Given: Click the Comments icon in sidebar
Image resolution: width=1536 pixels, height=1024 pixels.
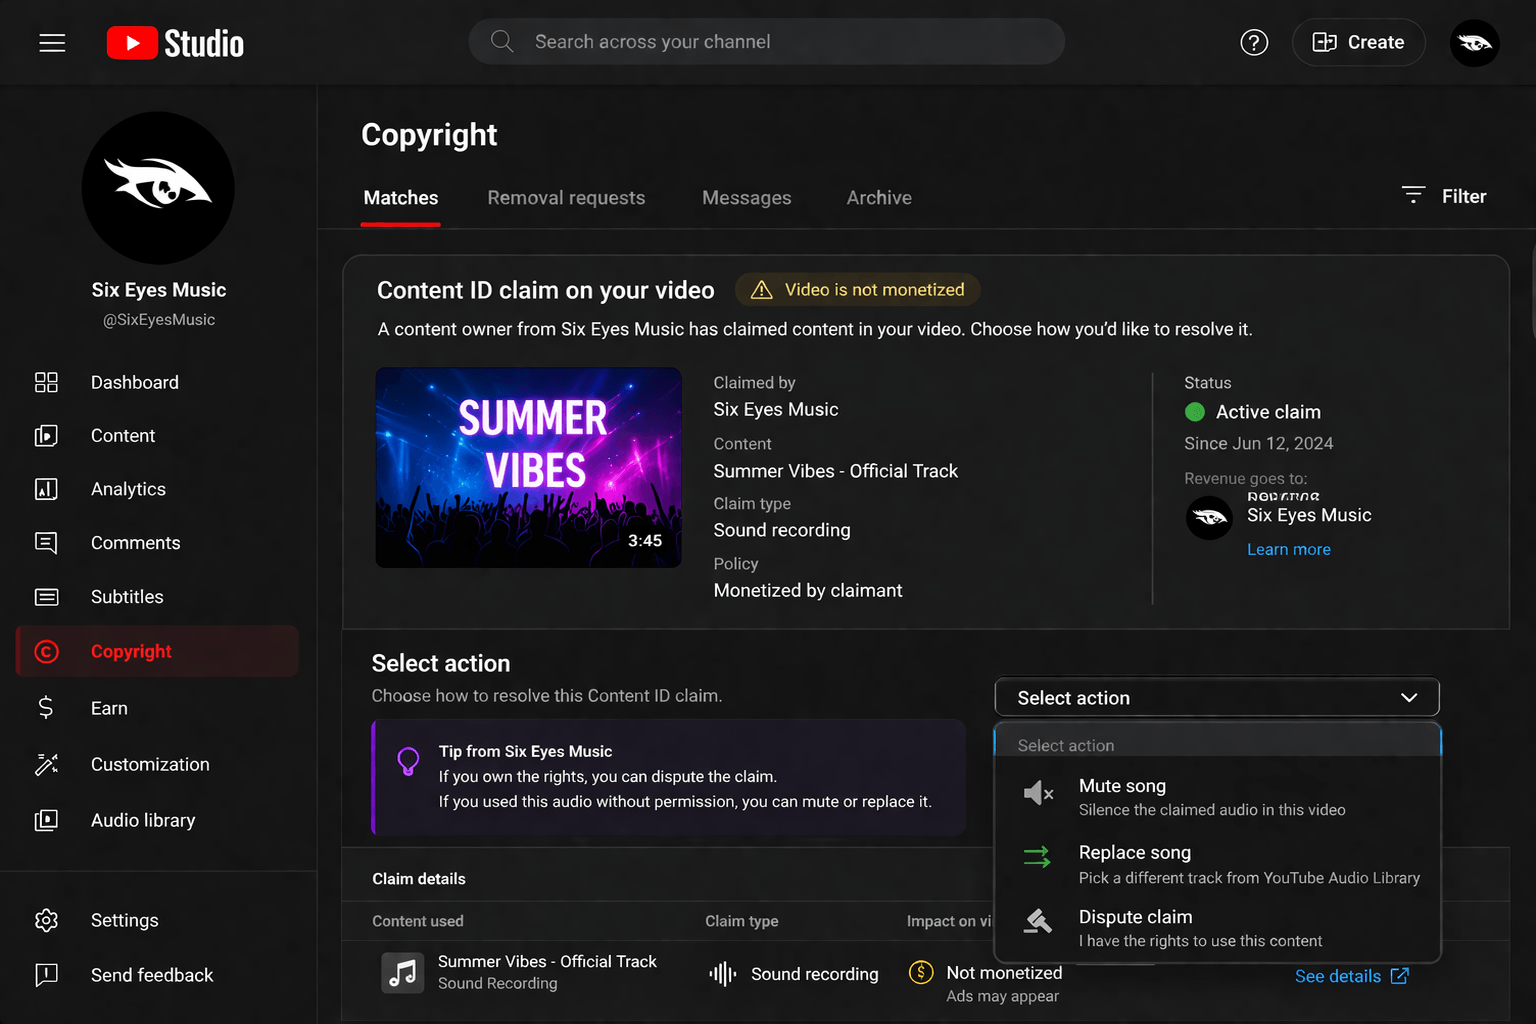Looking at the screenshot, I should 46,543.
